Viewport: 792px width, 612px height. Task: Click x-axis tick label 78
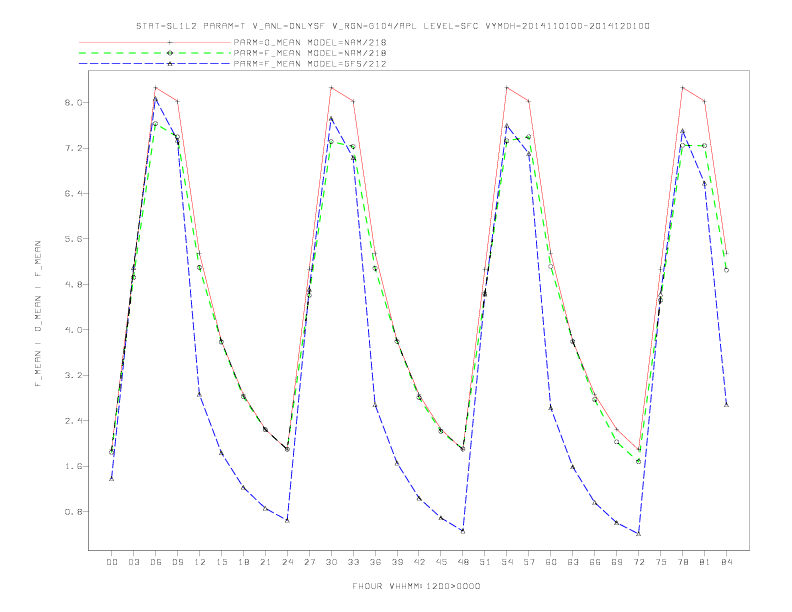[682, 562]
